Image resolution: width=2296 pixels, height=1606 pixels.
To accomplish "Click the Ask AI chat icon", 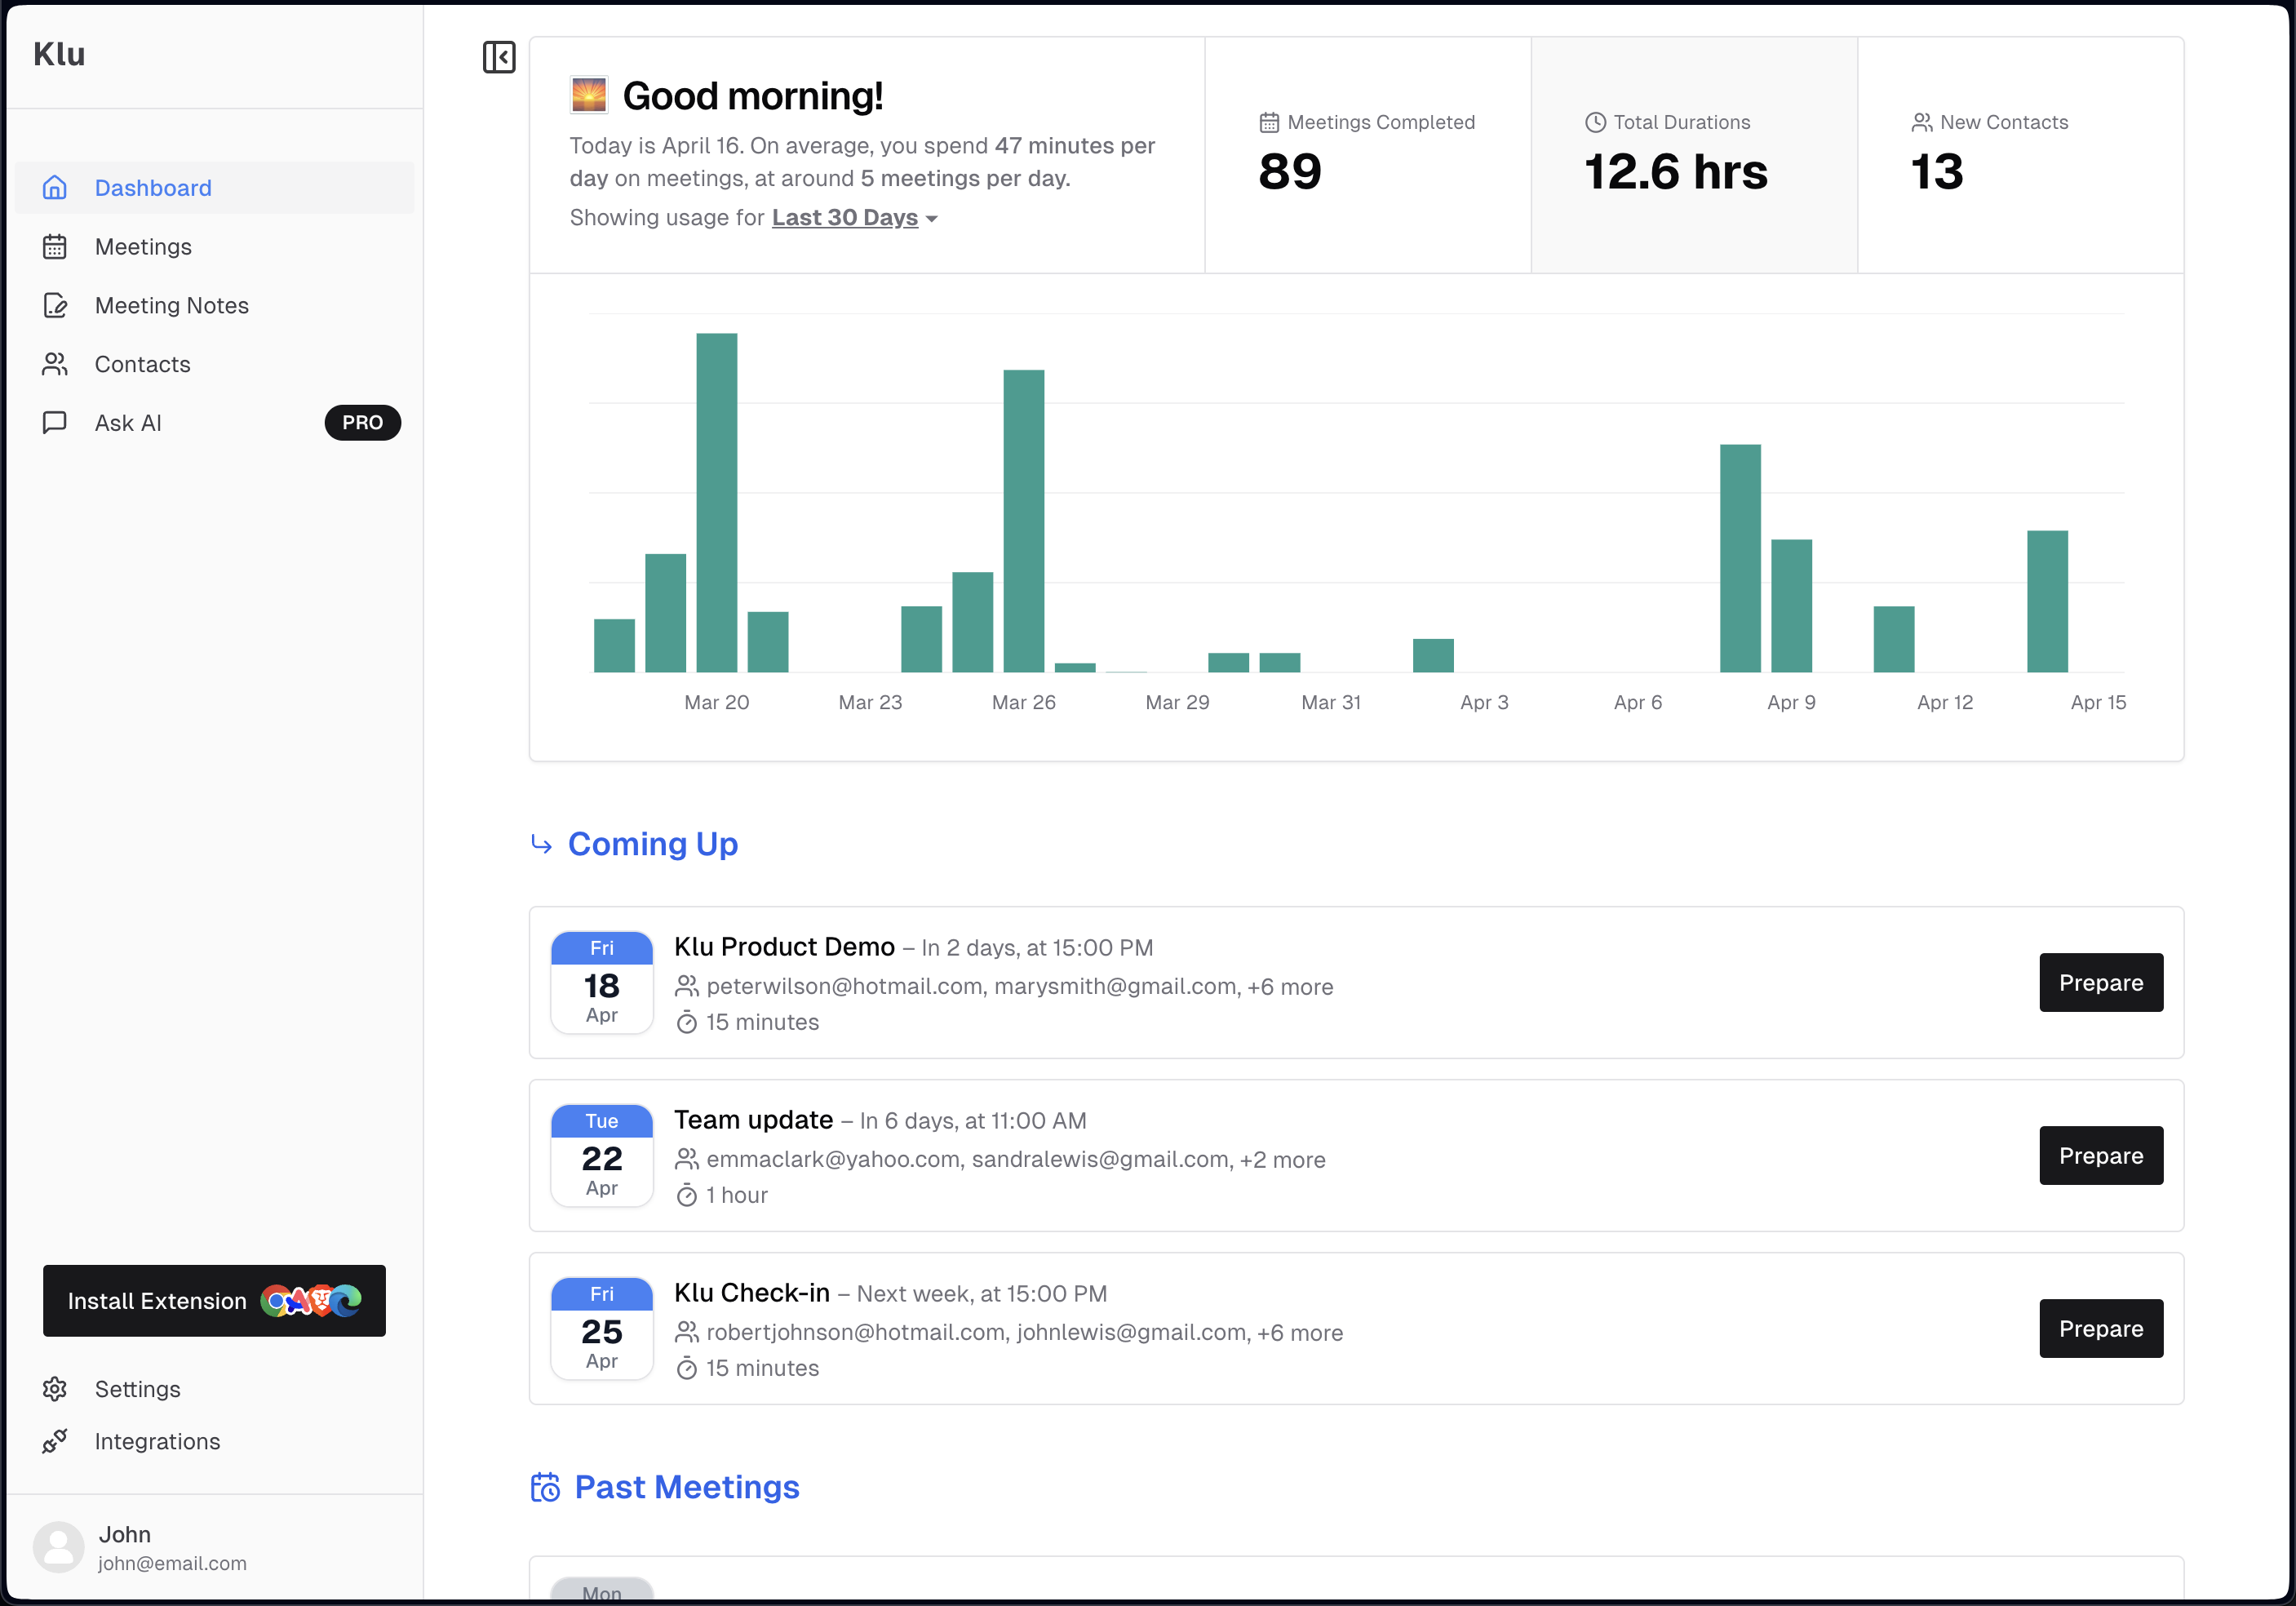I will pos(55,422).
